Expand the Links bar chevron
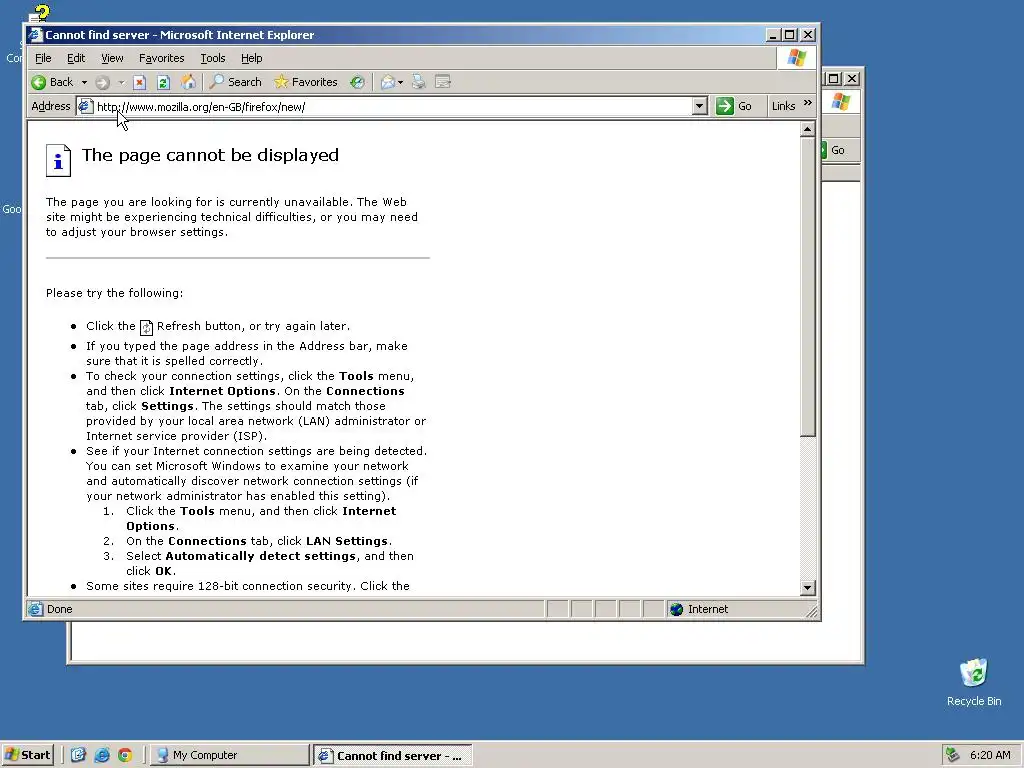Image resolution: width=1024 pixels, height=768 pixels. coord(807,103)
